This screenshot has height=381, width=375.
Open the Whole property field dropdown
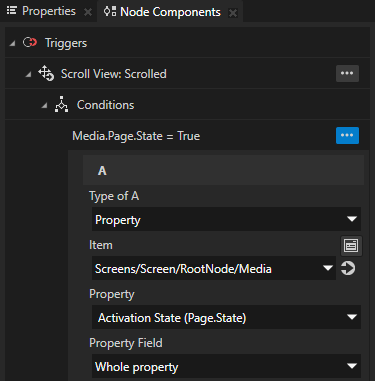click(226, 366)
